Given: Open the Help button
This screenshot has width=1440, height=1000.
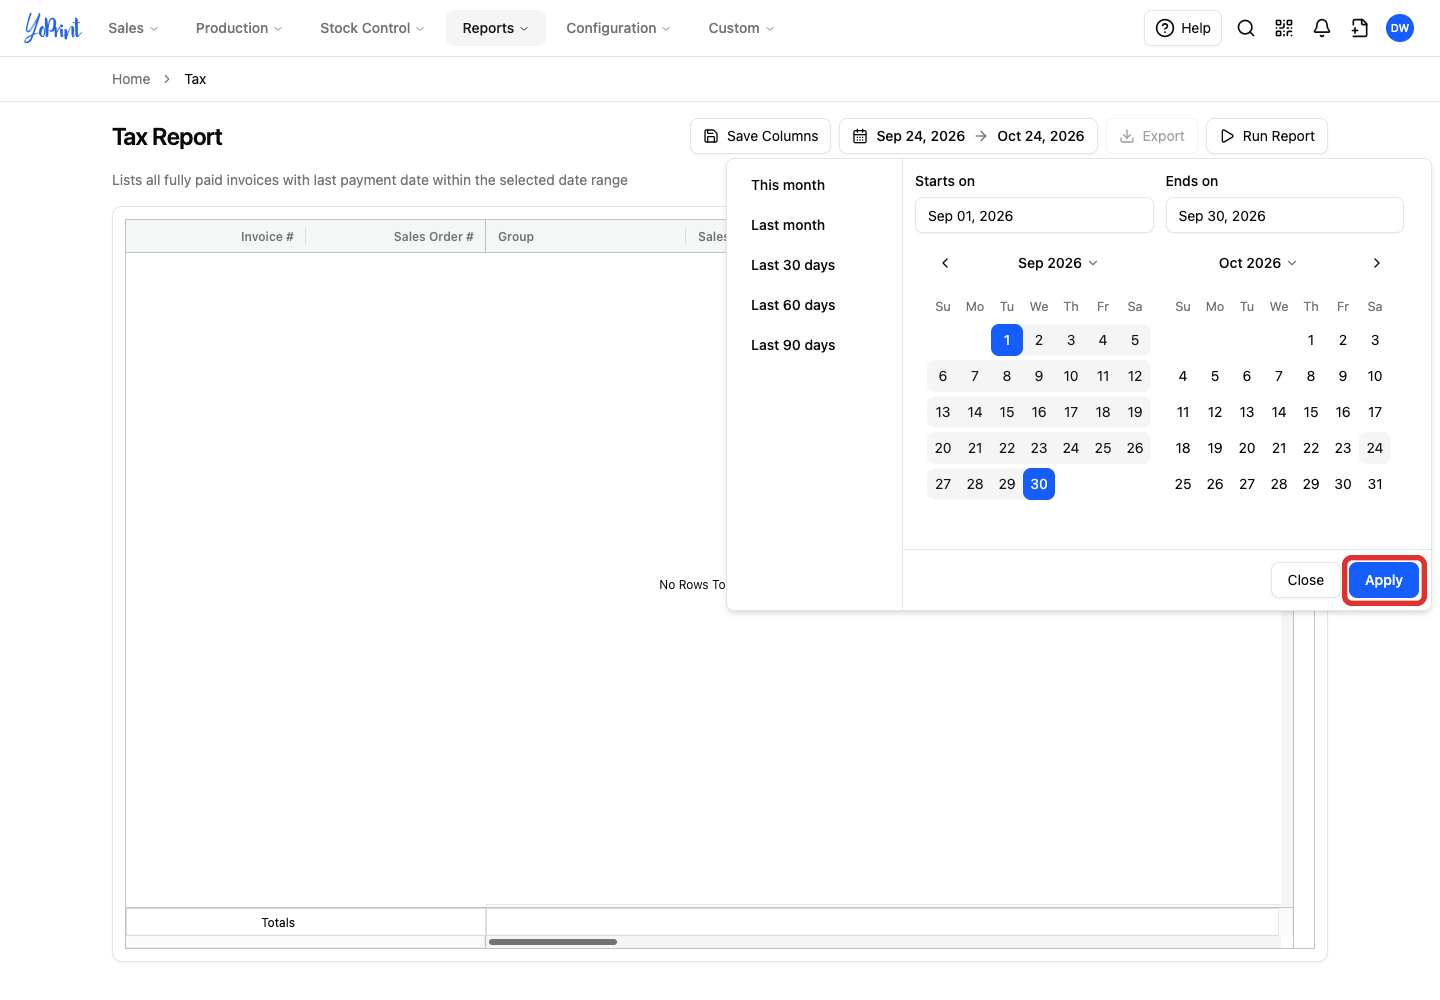Looking at the screenshot, I should pos(1183,28).
